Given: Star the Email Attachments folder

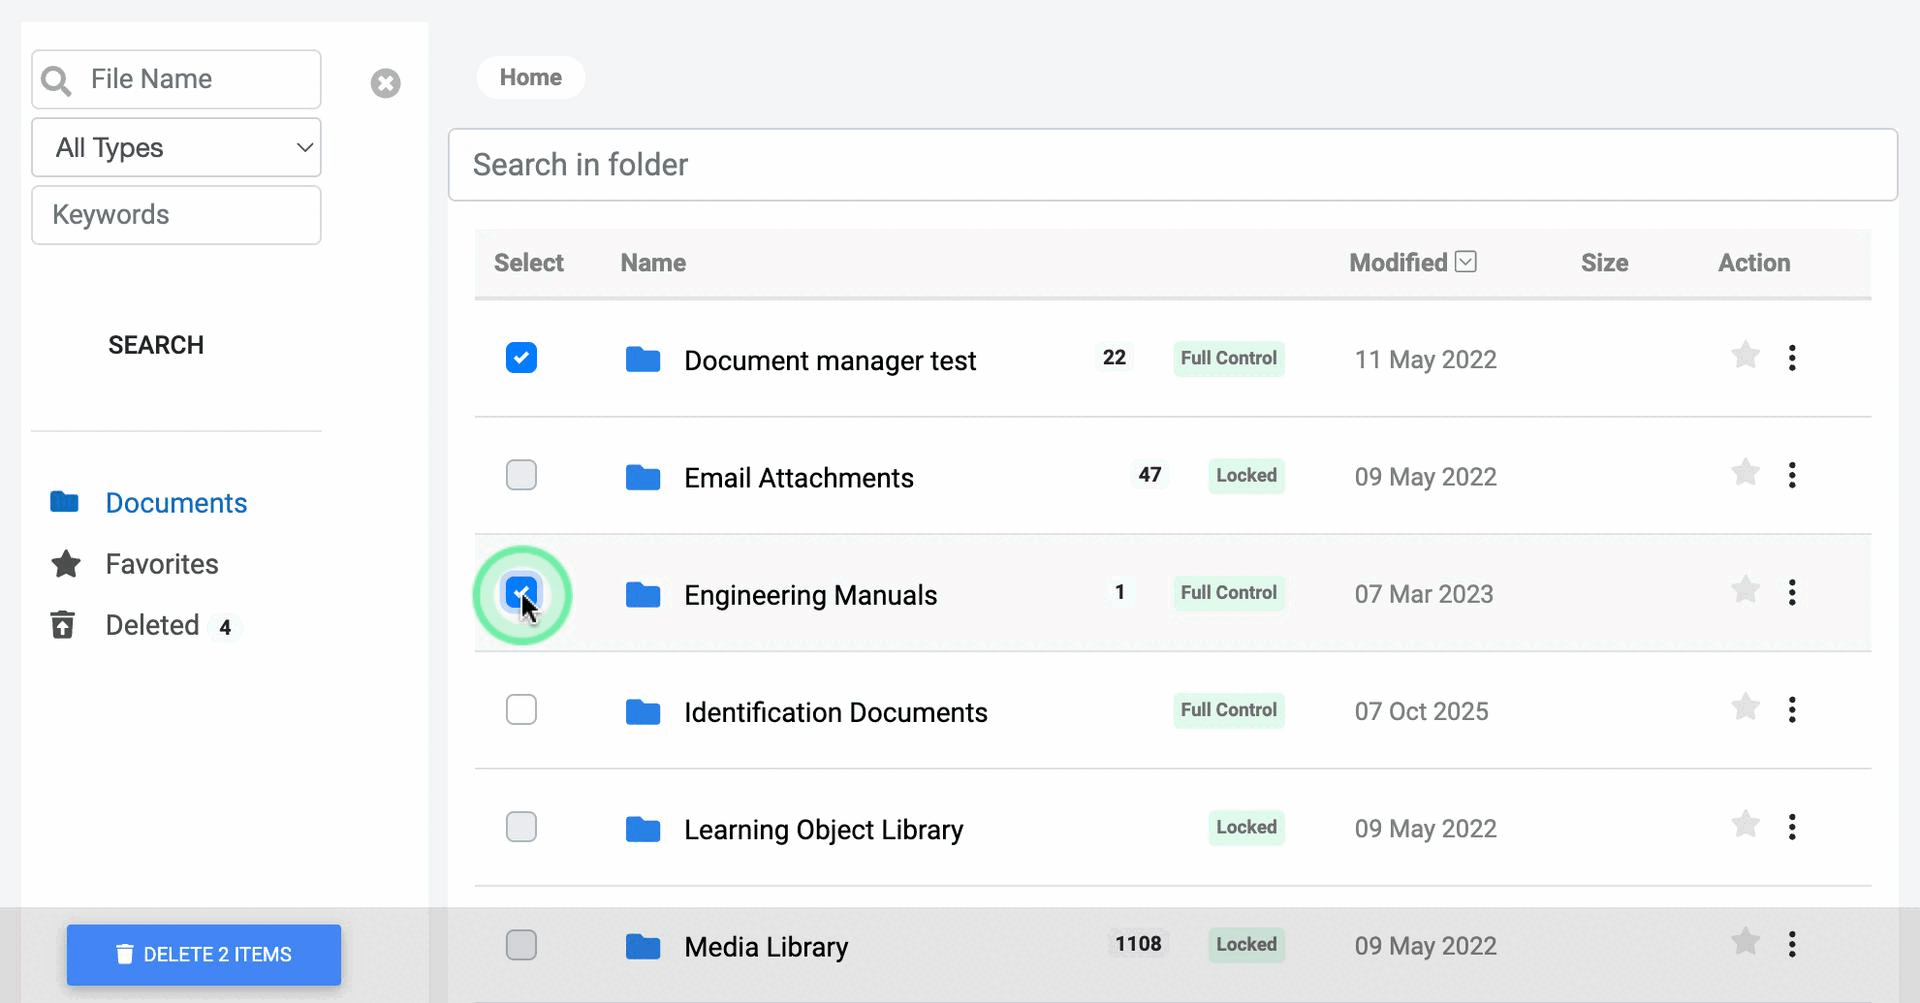Looking at the screenshot, I should coord(1745,473).
